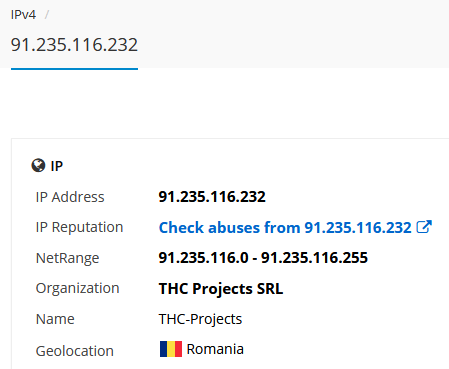Click the Name label
This screenshot has width=449, height=369.
pos(55,319)
